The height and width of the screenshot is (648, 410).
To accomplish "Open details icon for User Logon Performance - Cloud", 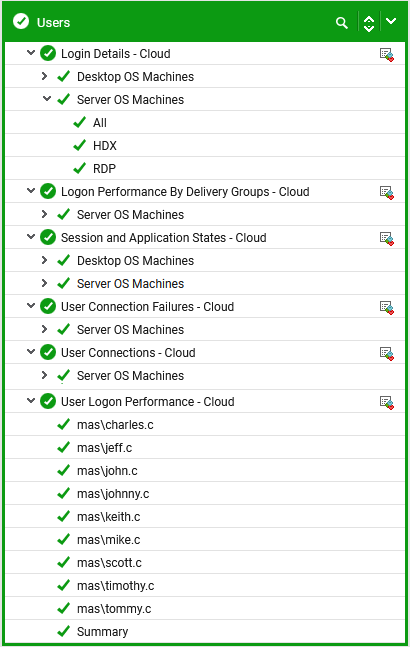I will pyautogui.click(x=387, y=403).
